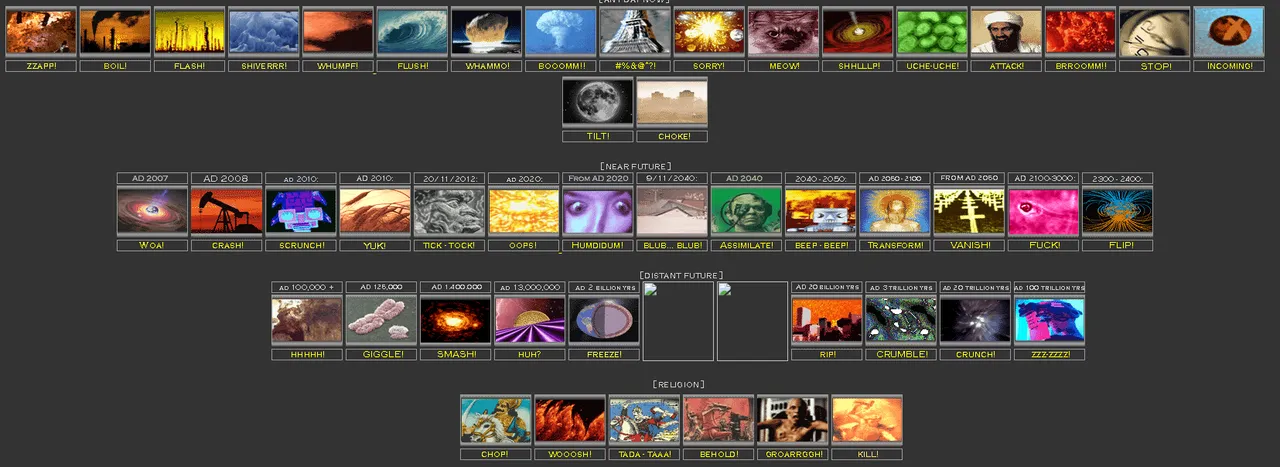Open the smokestack thumbnail above BOIL!

tap(115, 32)
